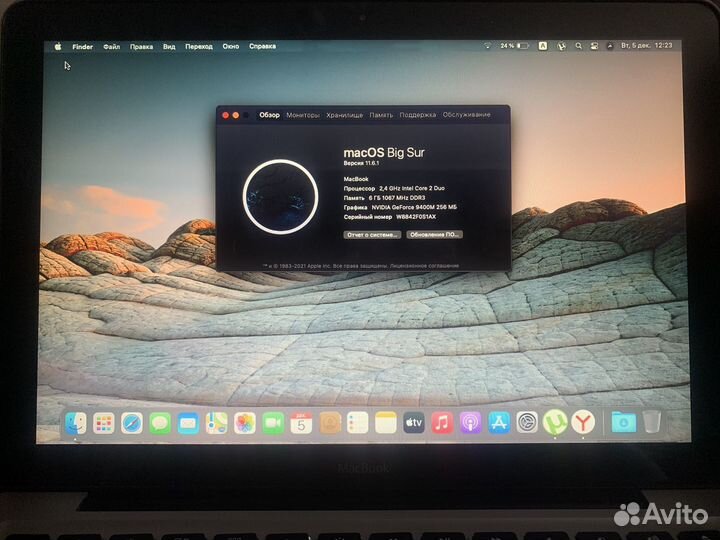Open the Finder menu
This screenshot has width=720, height=540.
[83, 47]
